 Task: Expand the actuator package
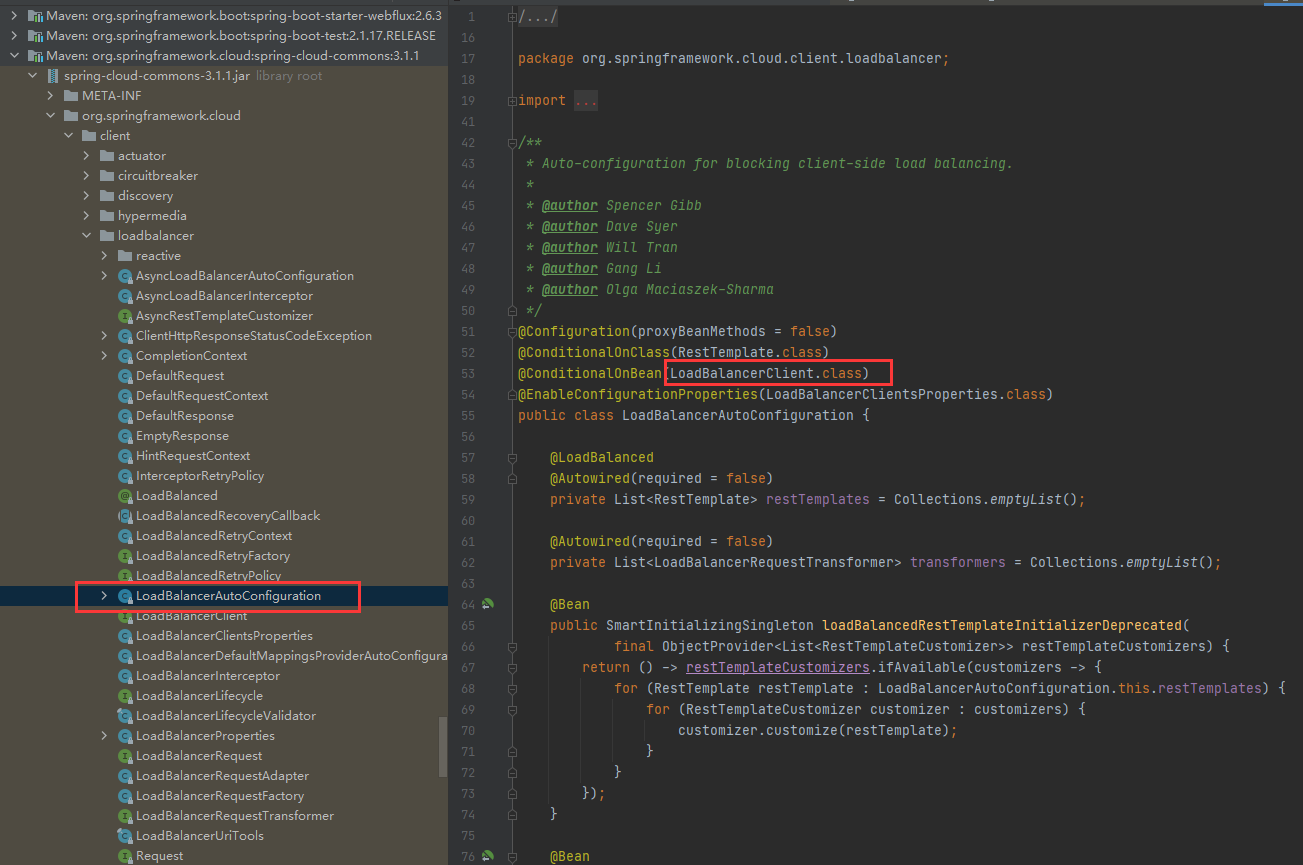(x=87, y=156)
